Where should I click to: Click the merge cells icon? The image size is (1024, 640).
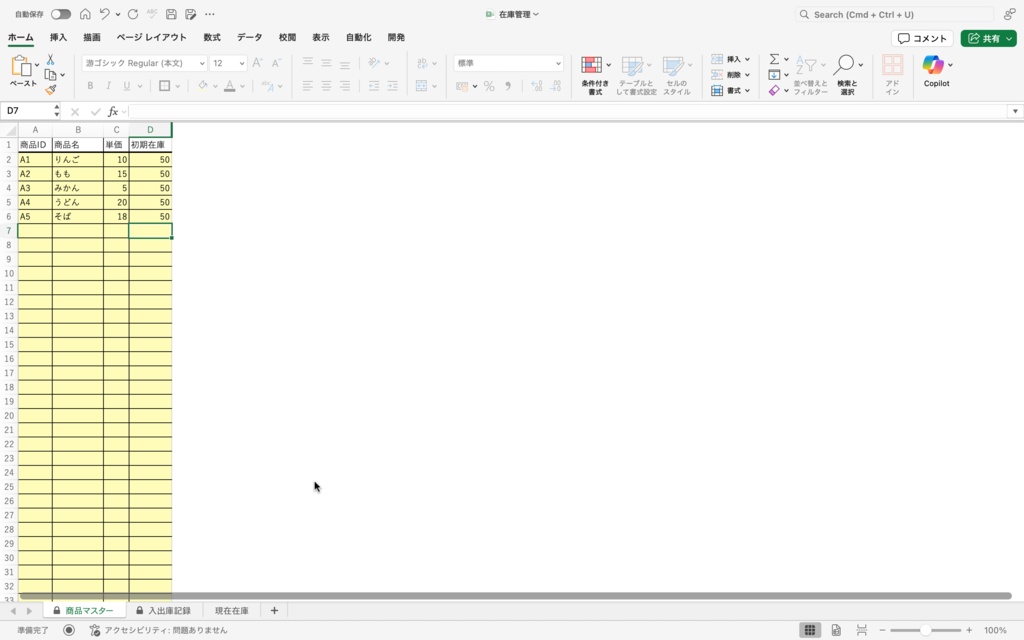tap(421, 86)
